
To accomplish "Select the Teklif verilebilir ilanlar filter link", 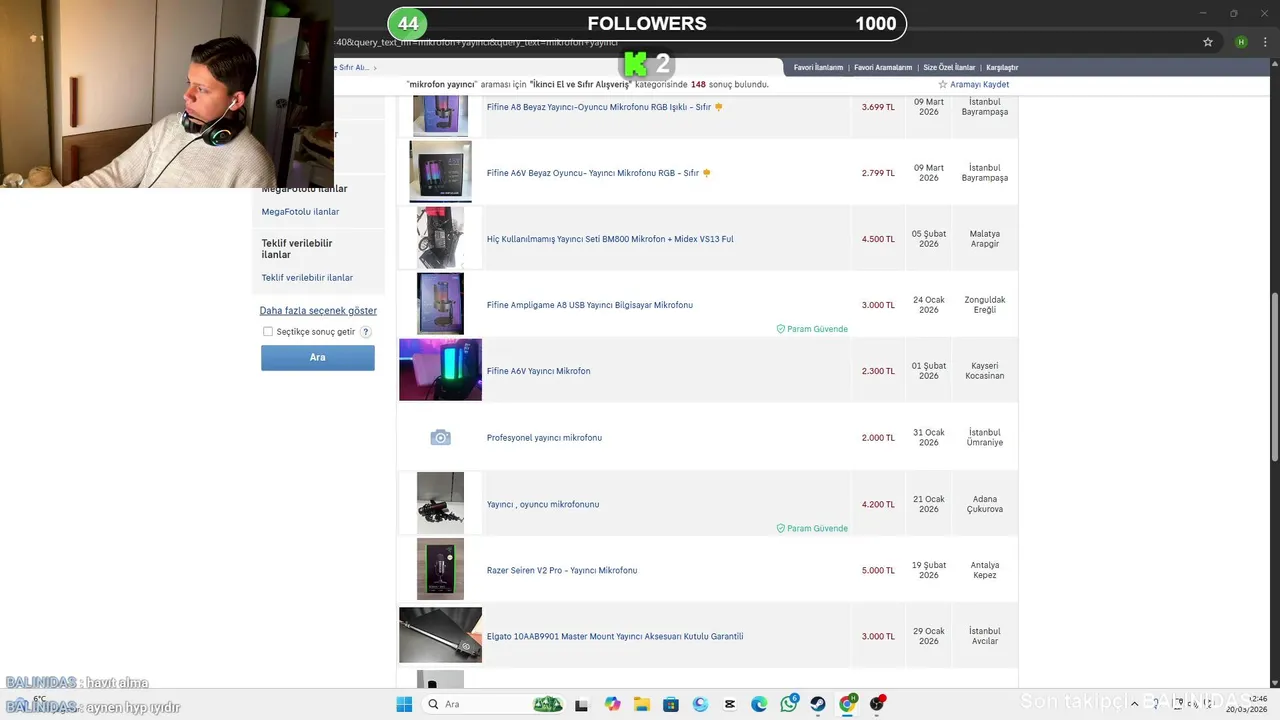I will 307,278.
